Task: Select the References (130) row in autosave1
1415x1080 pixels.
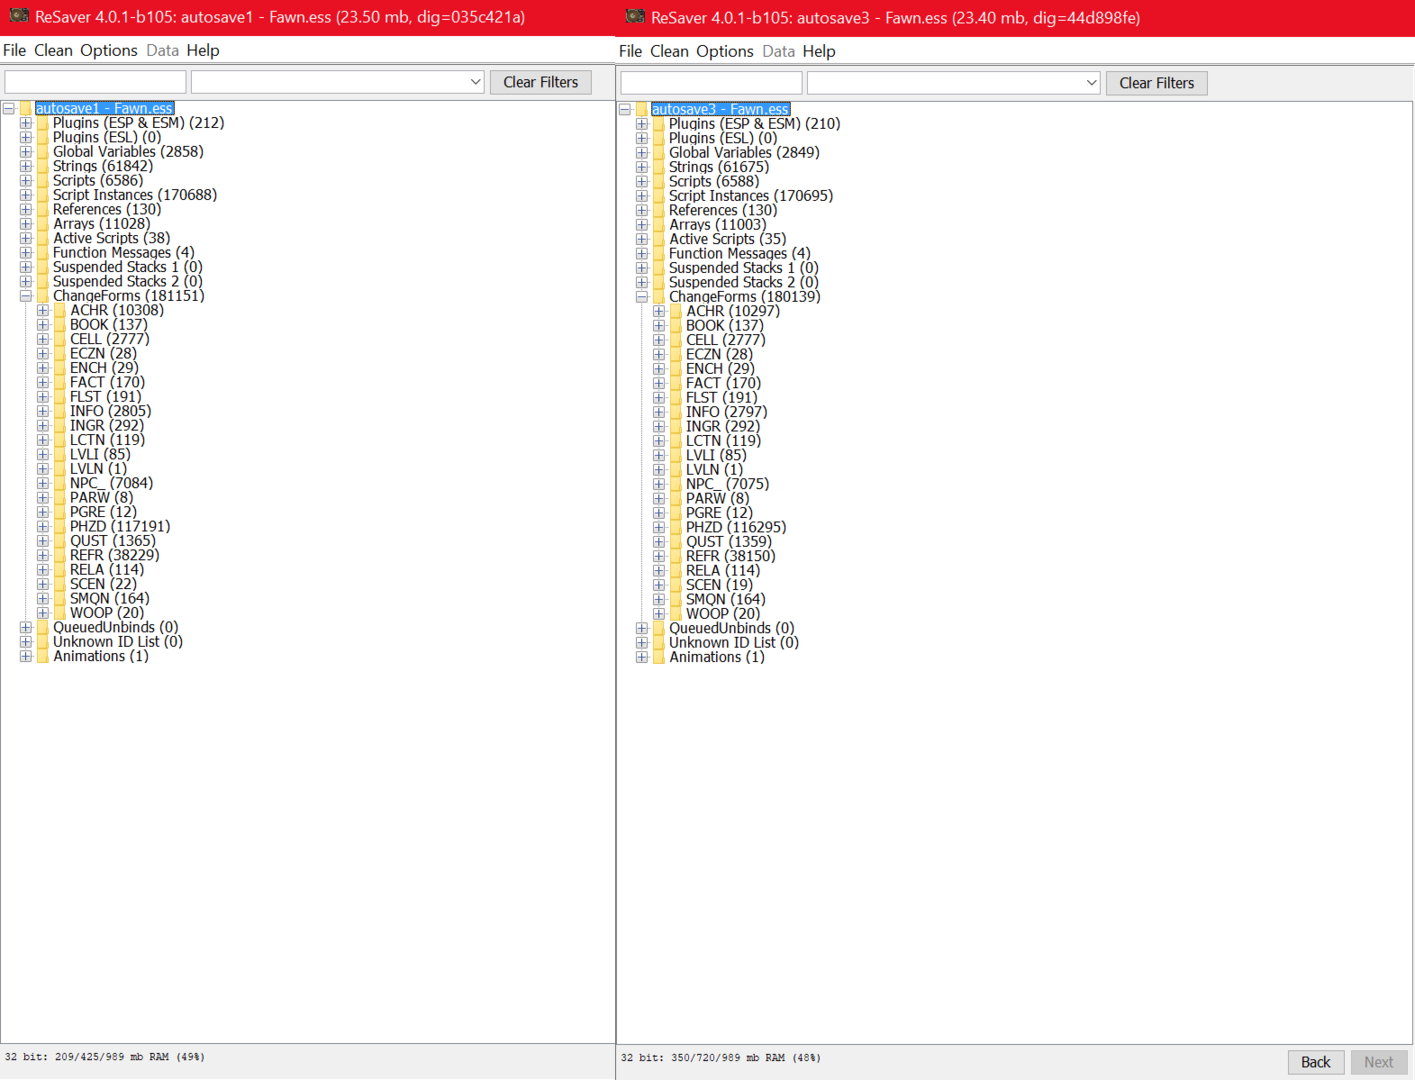Action: [x=107, y=209]
